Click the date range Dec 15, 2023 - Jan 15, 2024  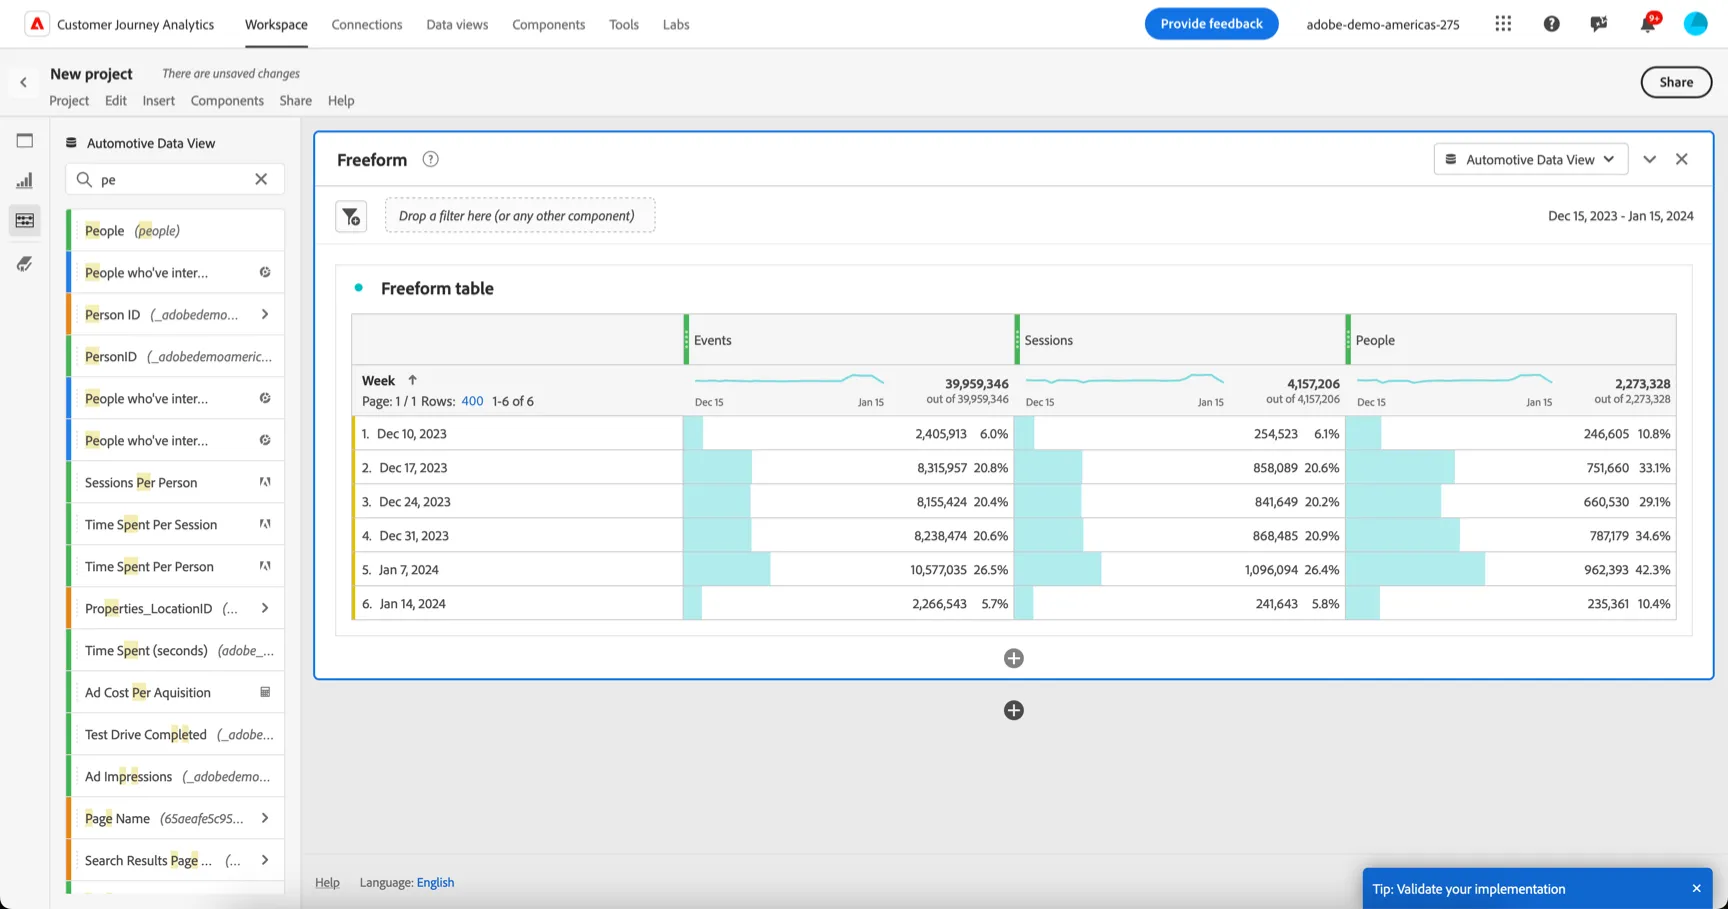pyautogui.click(x=1620, y=216)
